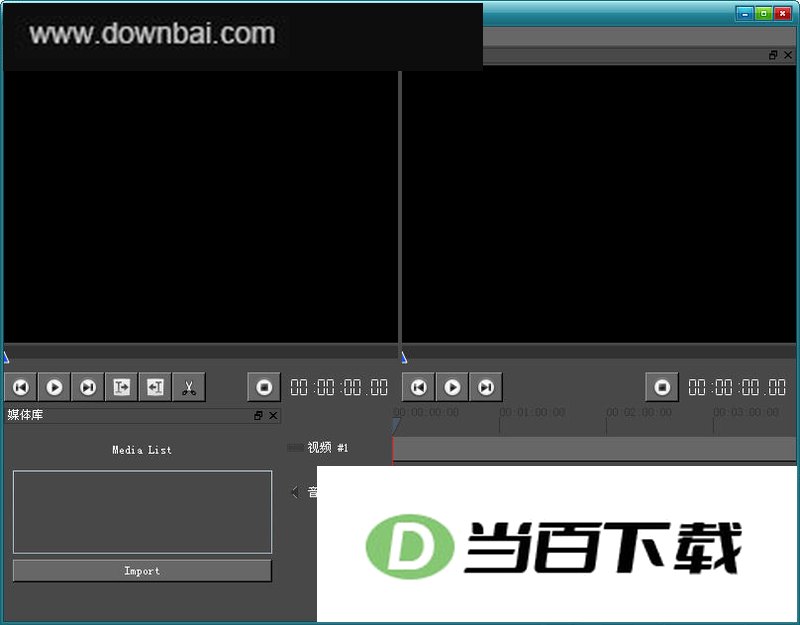Skip to end in the left preview player

click(x=88, y=387)
